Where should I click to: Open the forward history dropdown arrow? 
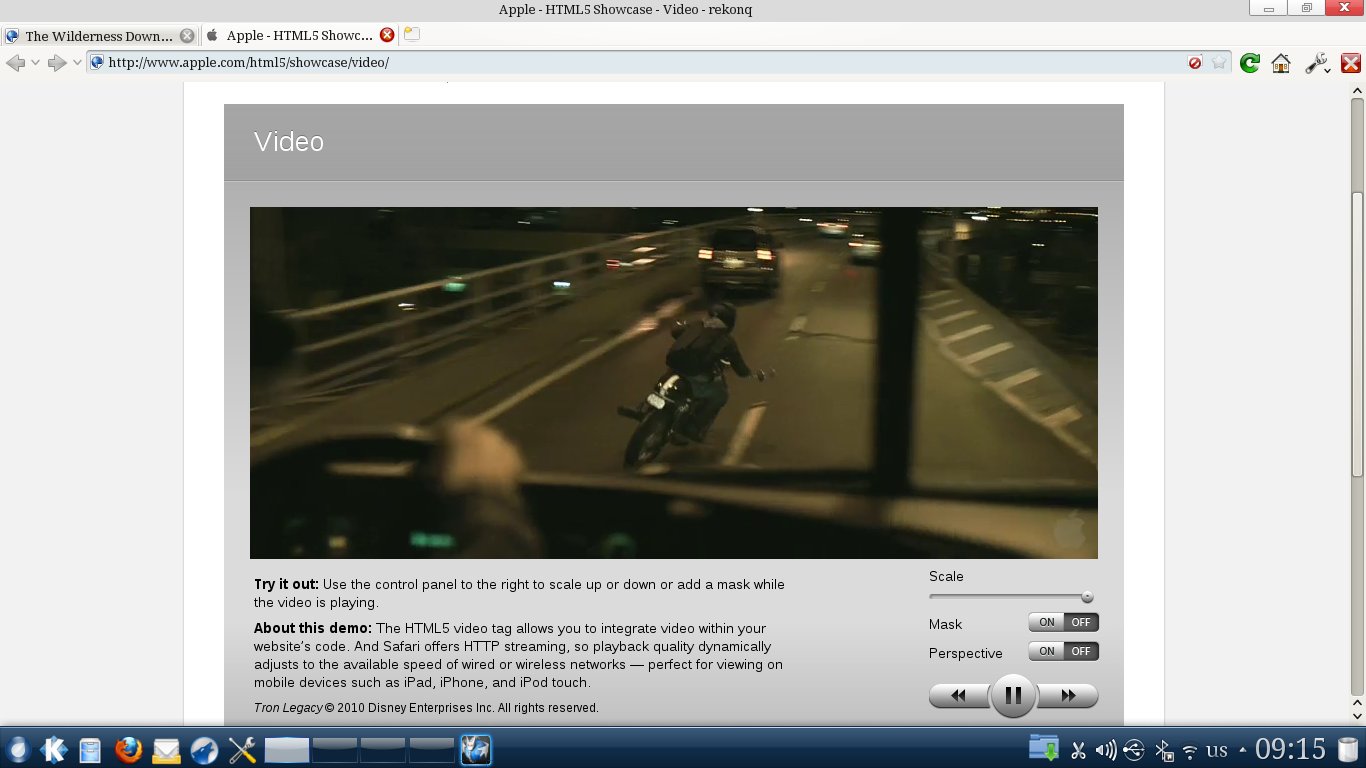pos(77,63)
